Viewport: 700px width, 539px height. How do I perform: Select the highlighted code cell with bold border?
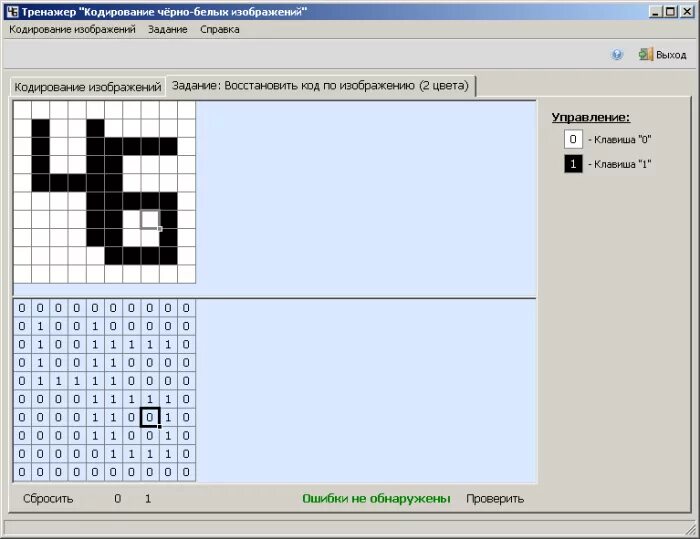coord(150,418)
